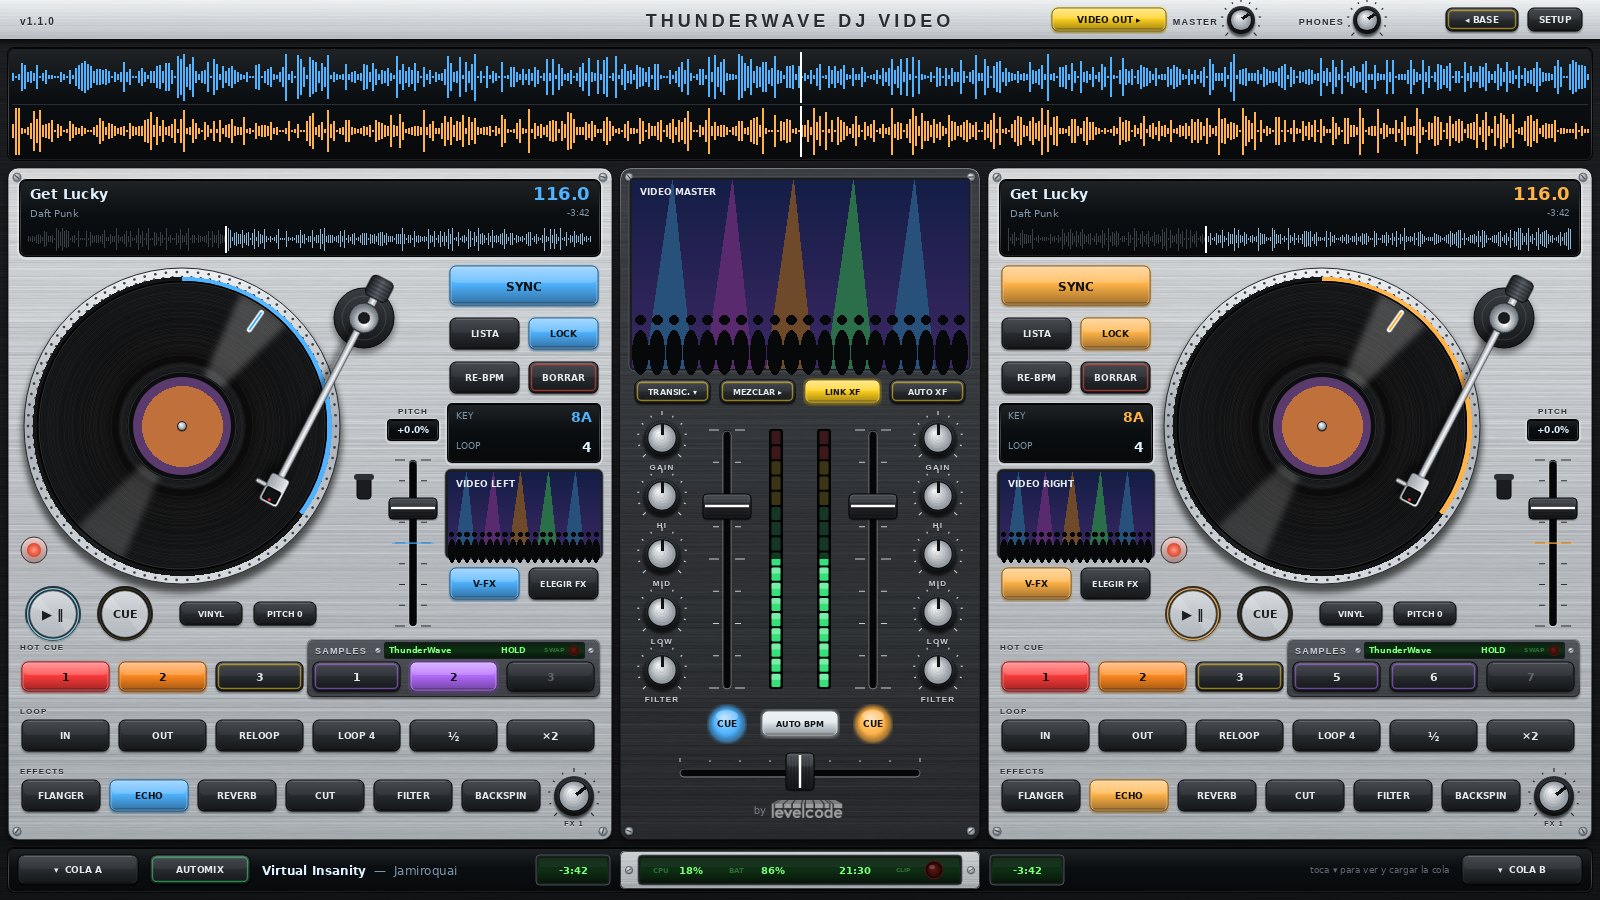Toggle HOLD in left deck samples
Viewport: 1600px width, 900px height.
(513, 650)
